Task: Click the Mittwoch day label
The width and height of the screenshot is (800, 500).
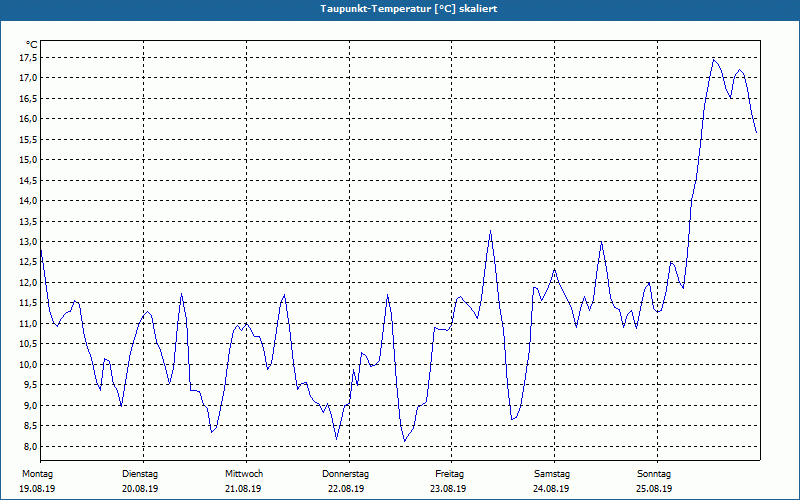Action: (244, 474)
